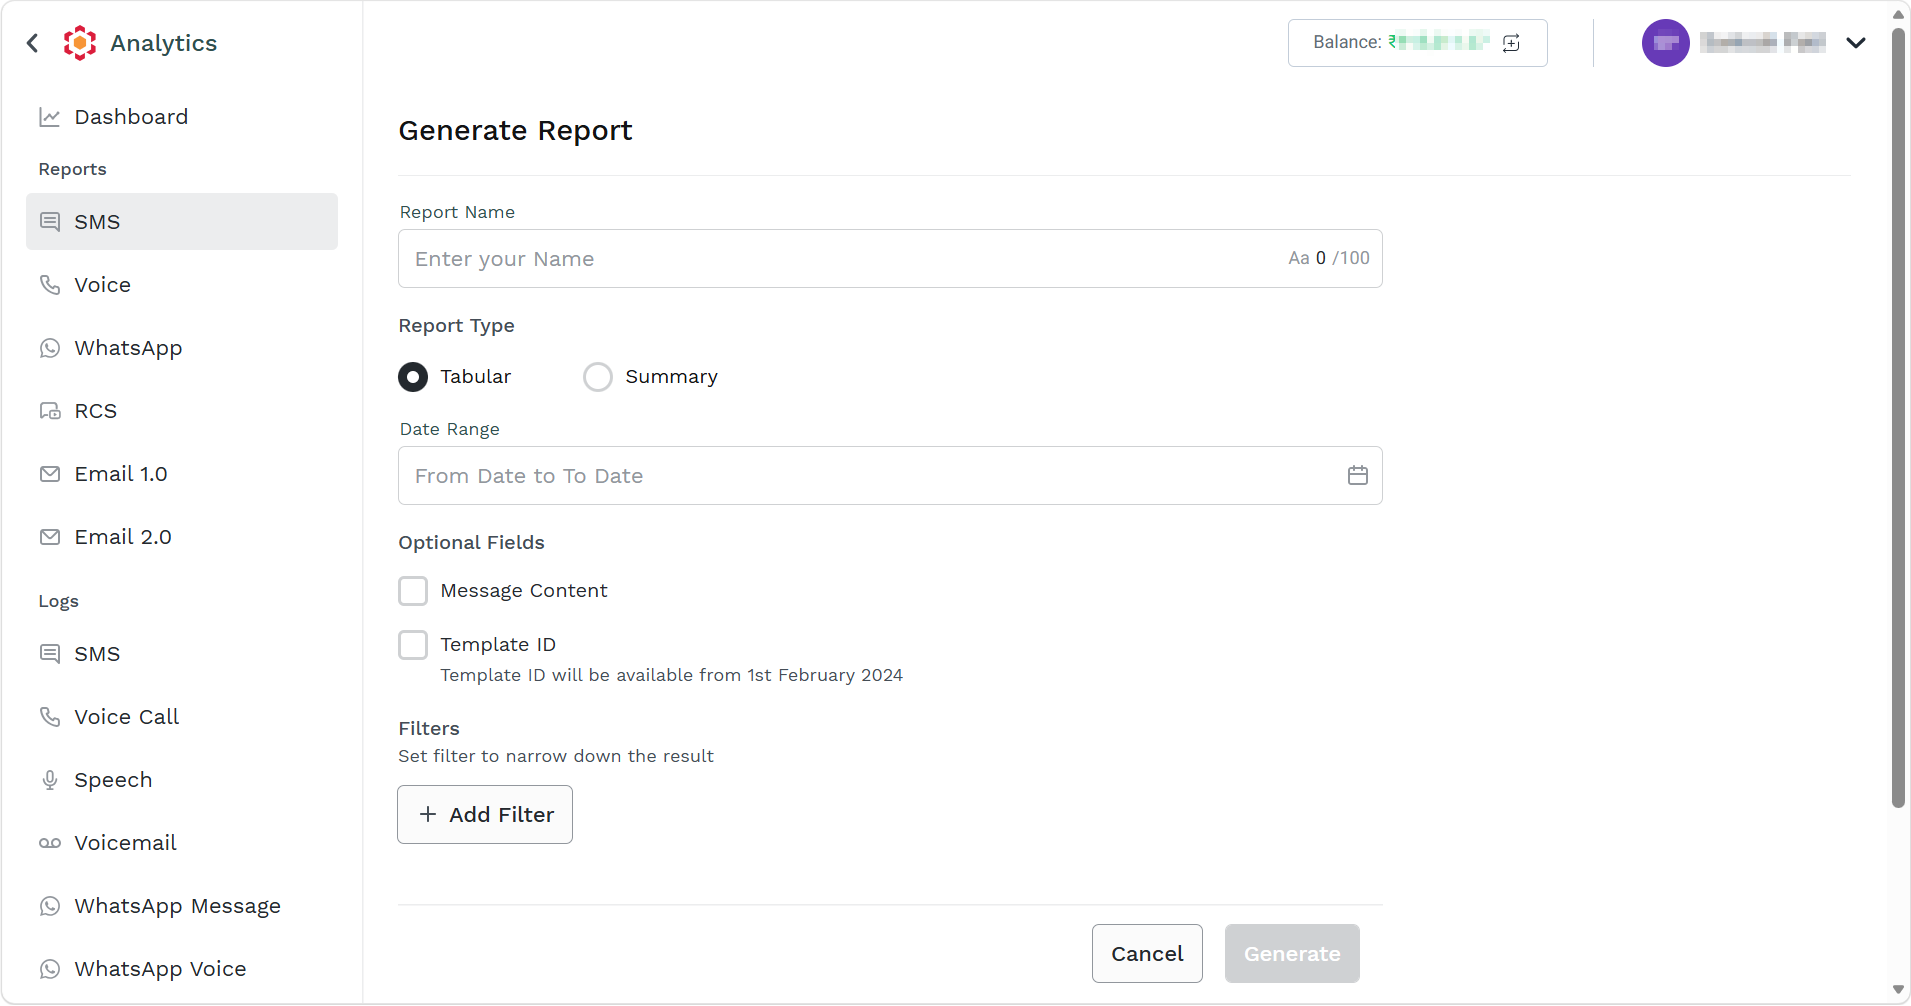Open the From Date to To Date picker
Viewport: 1911px width, 1006px height.
click(890, 476)
